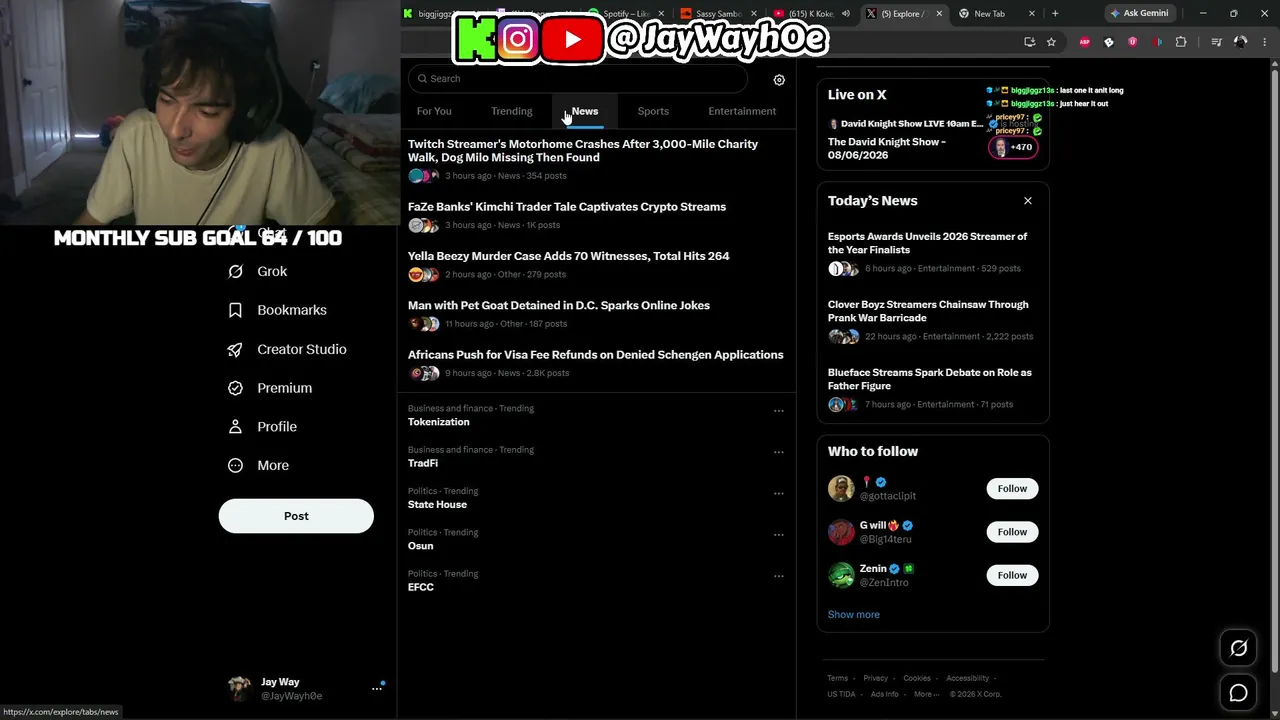Open account menu dots beside Jay Way
The height and width of the screenshot is (720, 1280).
coord(377,688)
